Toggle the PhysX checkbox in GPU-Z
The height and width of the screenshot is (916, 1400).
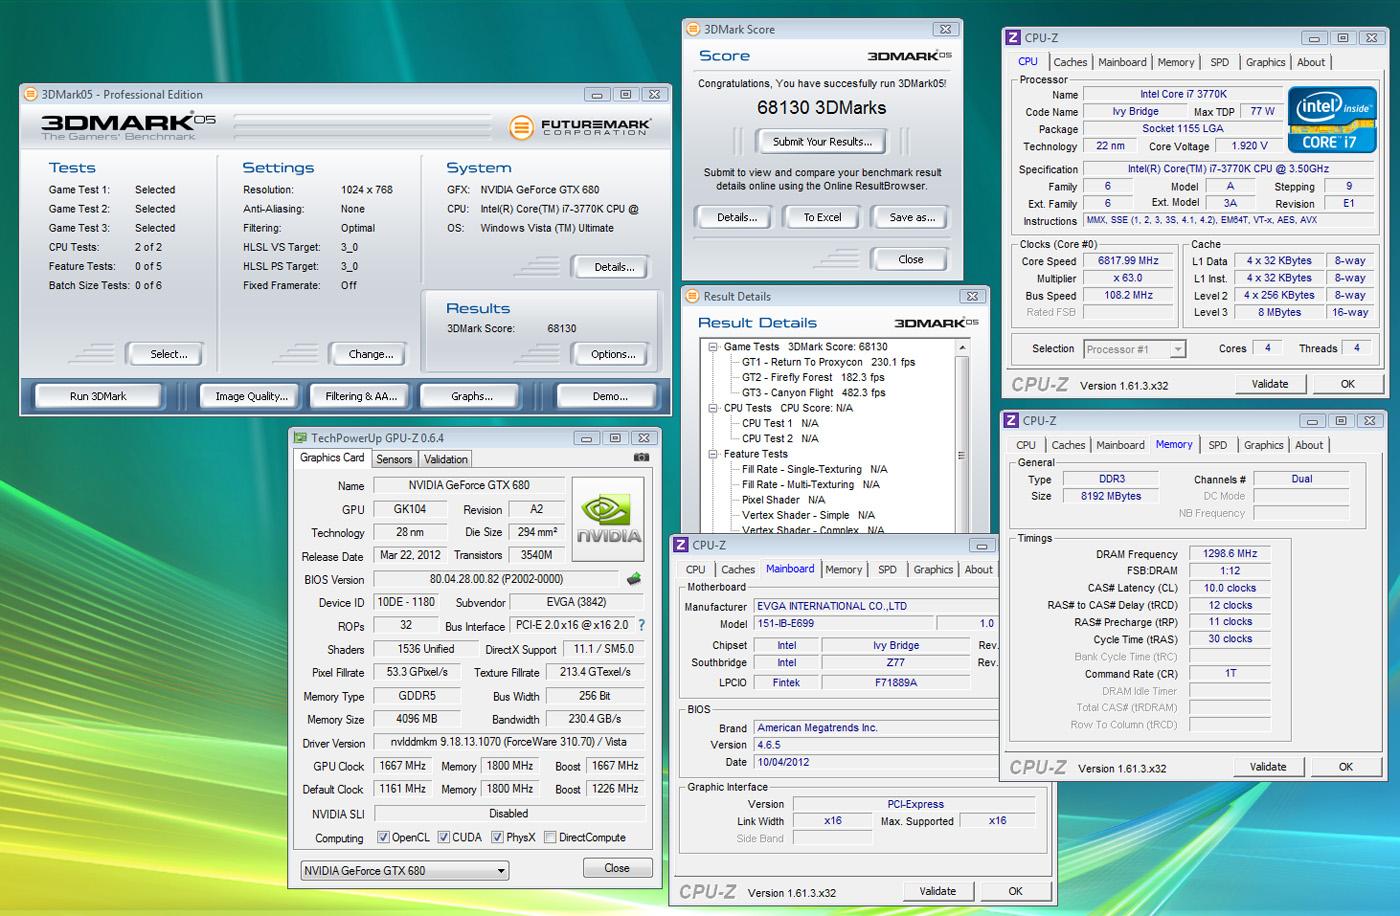coord(497,837)
